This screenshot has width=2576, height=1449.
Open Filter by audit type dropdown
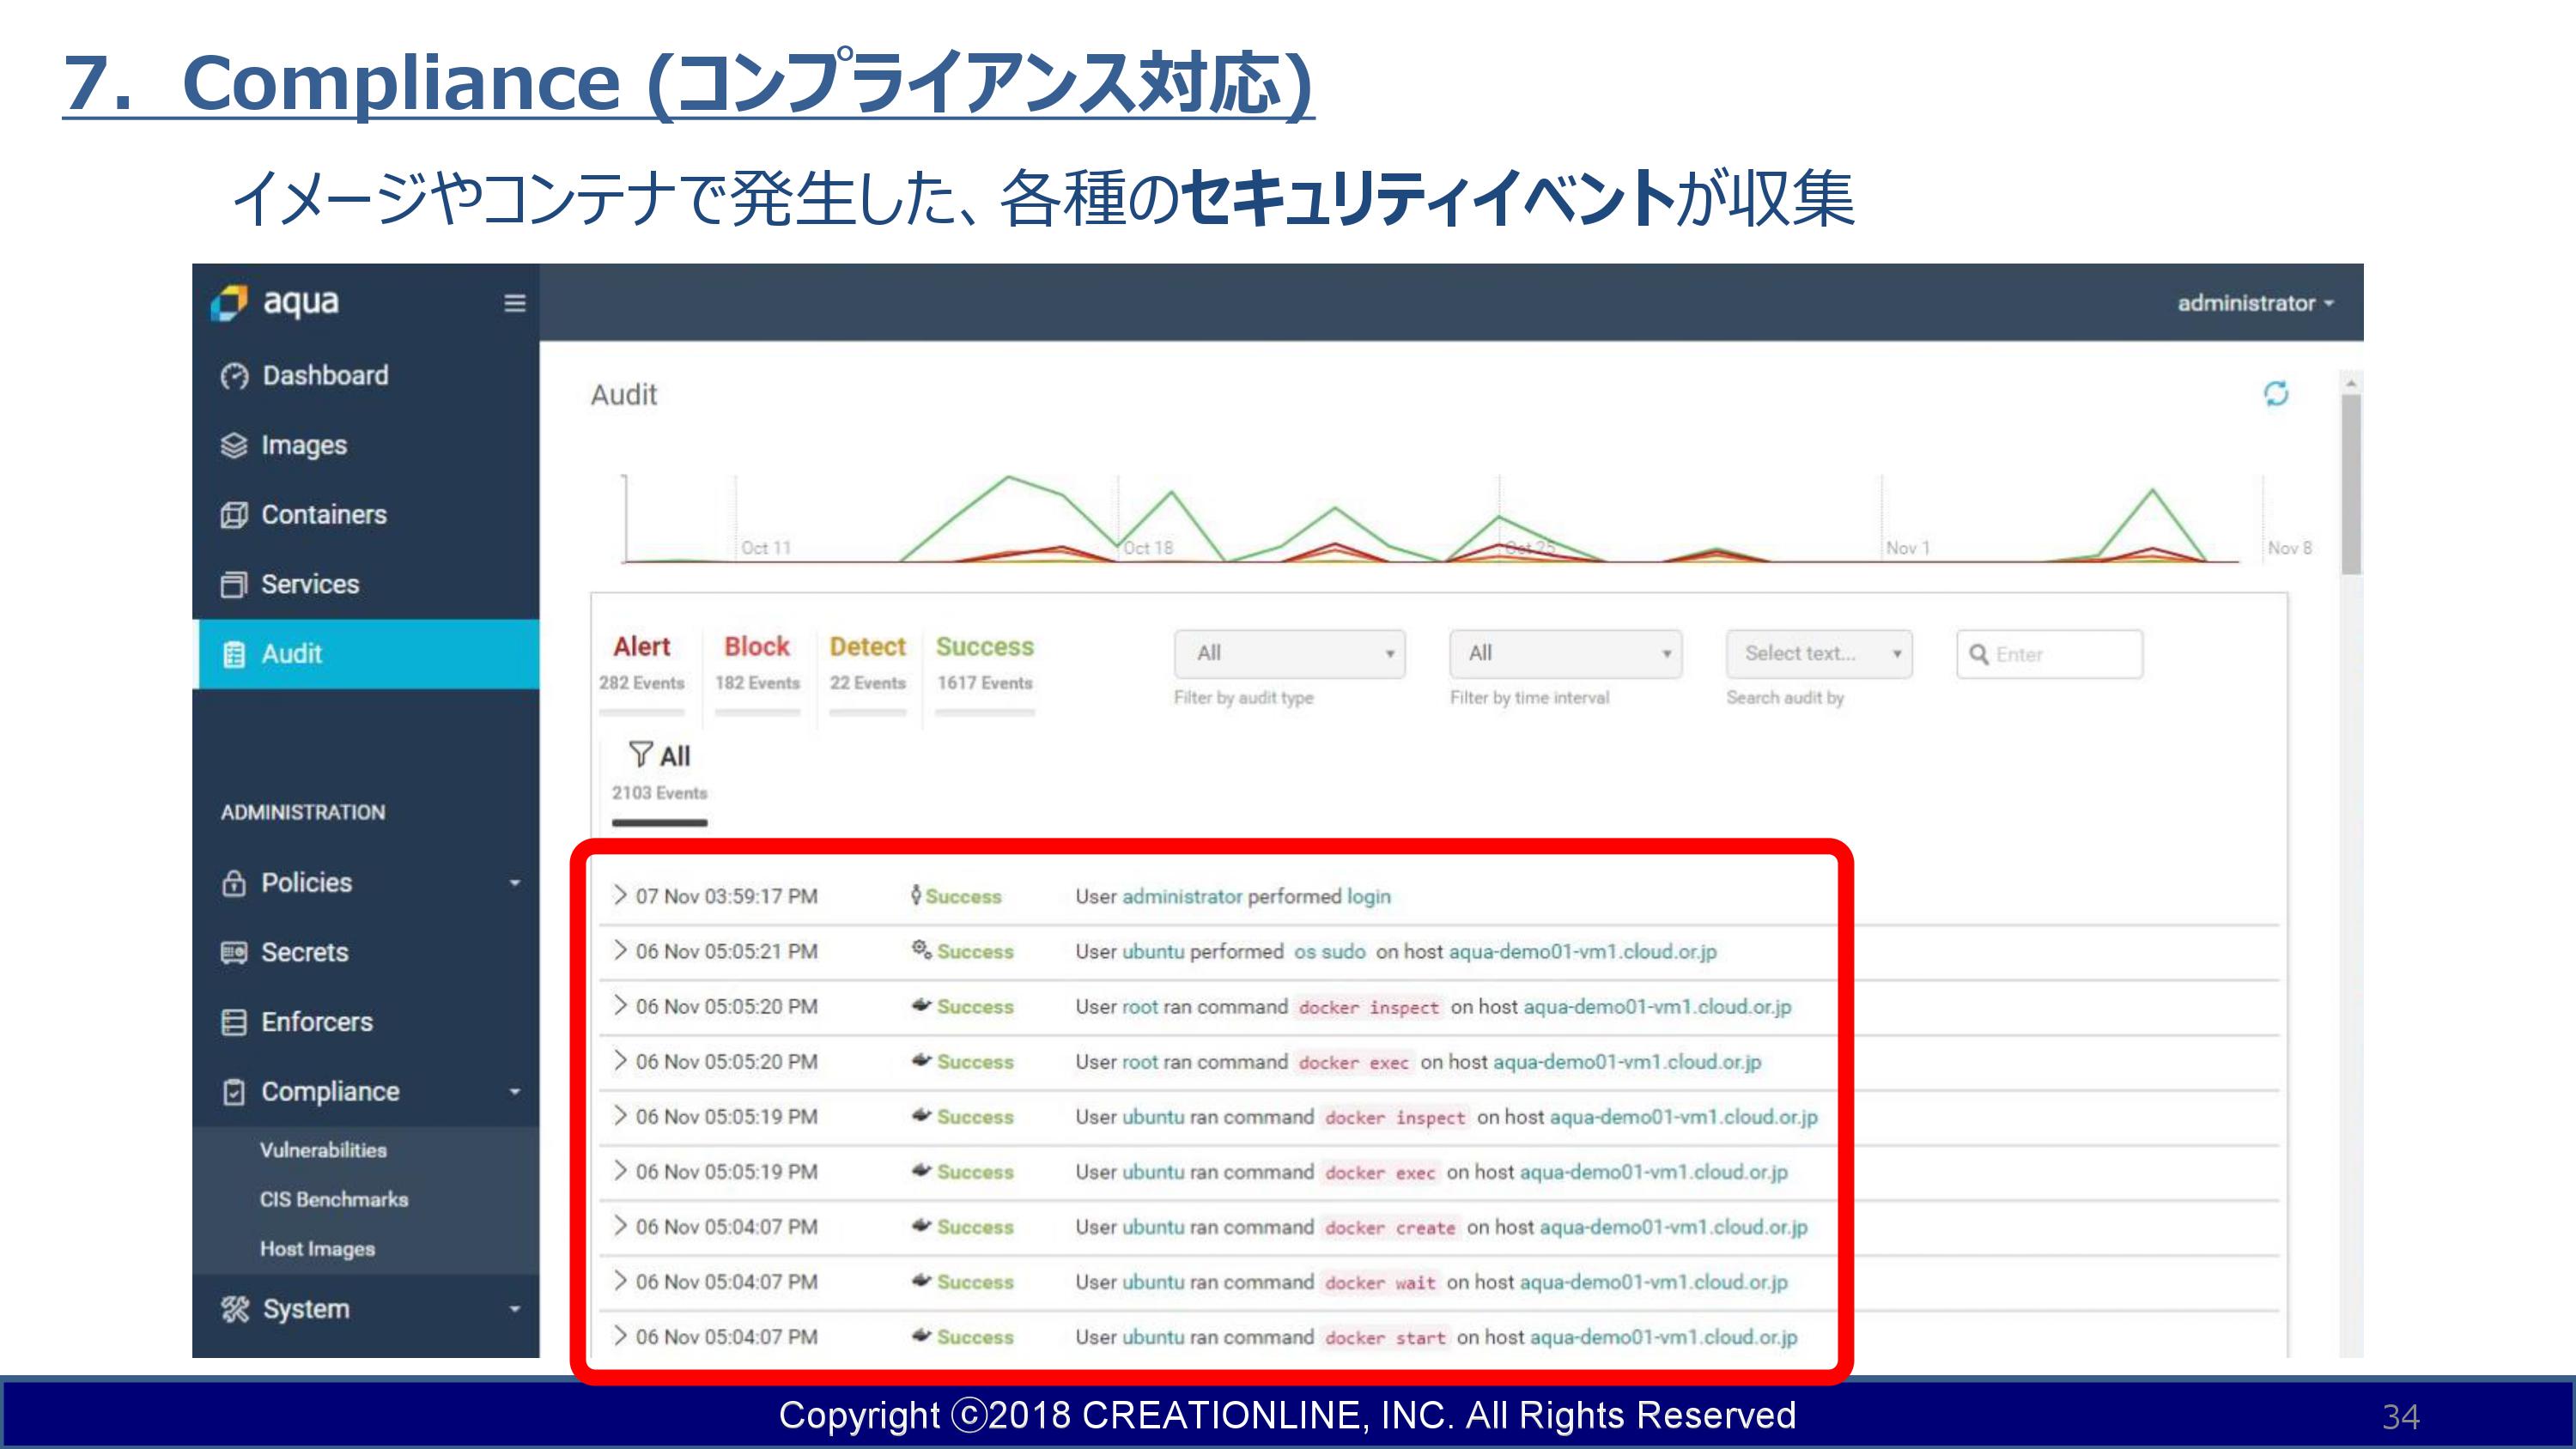point(1289,654)
